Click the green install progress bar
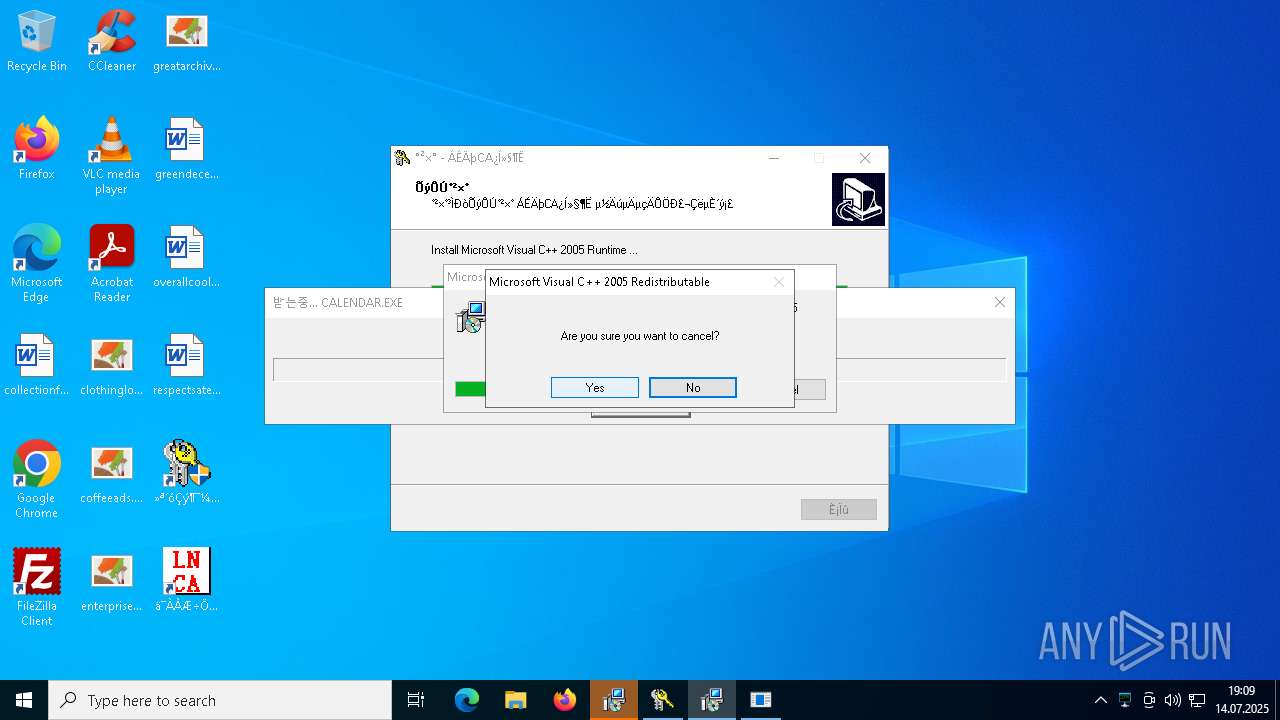Viewport: 1280px width, 720px height. click(x=470, y=389)
